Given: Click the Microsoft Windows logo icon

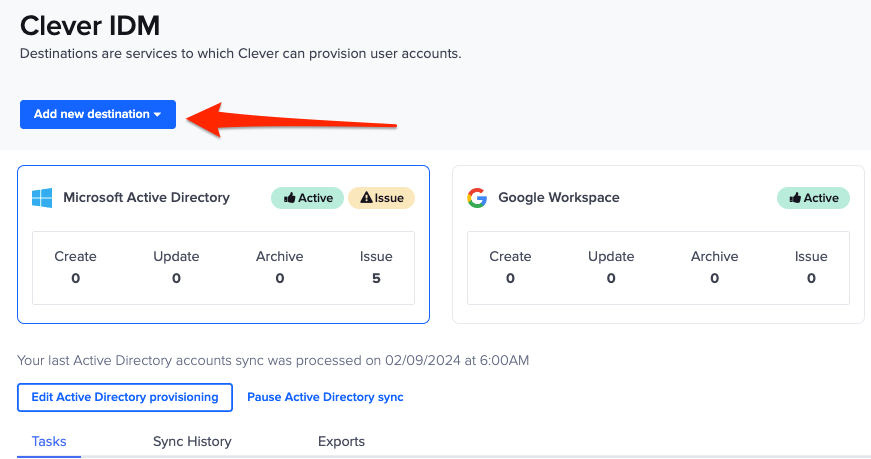Looking at the screenshot, I should click(41, 198).
